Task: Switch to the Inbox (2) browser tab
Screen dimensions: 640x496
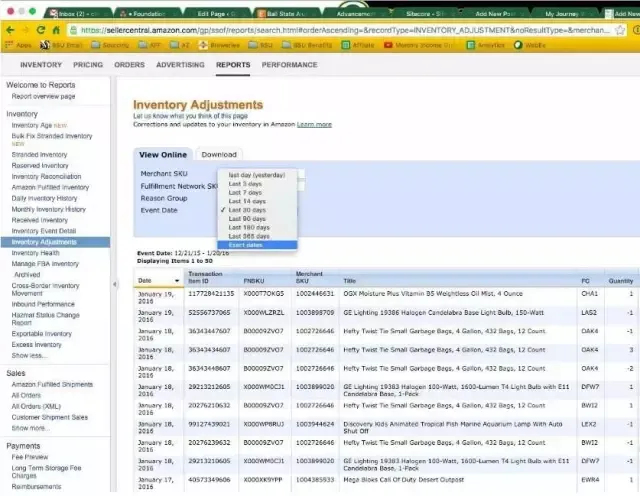Action: pyautogui.click(x=76, y=13)
